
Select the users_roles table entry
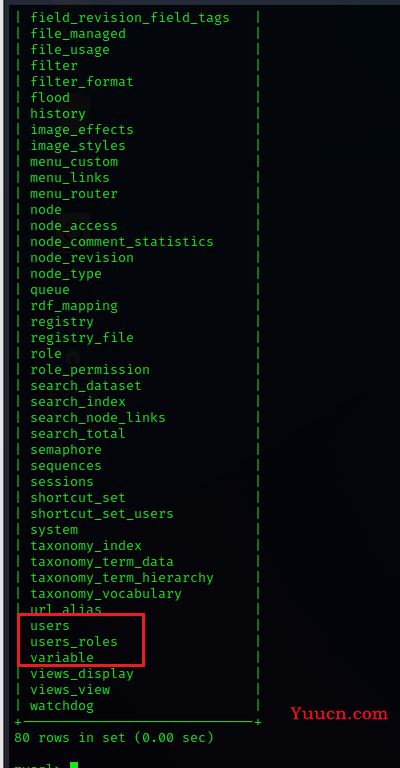[74, 642]
